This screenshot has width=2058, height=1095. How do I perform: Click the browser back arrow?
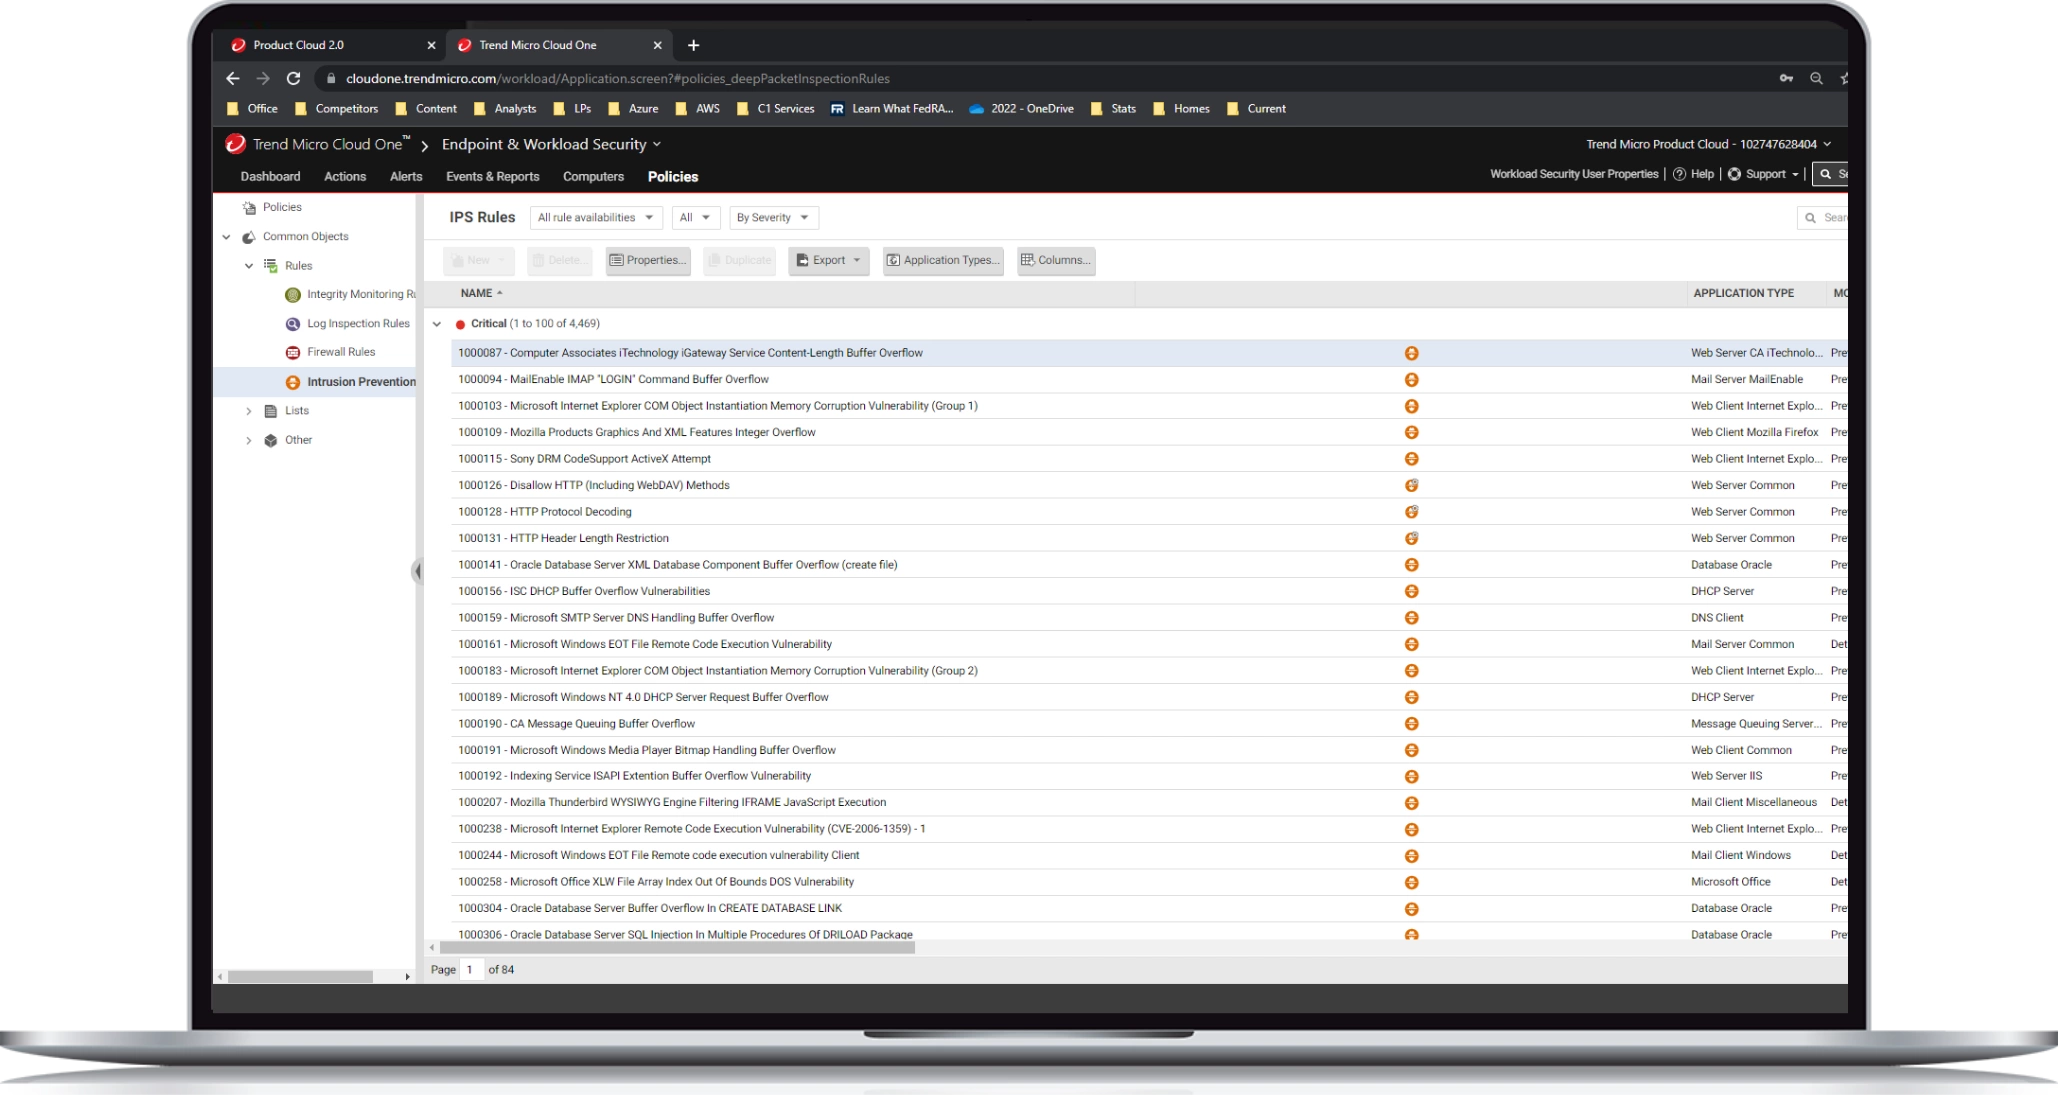pyautogui.click(x=233, y=78)
